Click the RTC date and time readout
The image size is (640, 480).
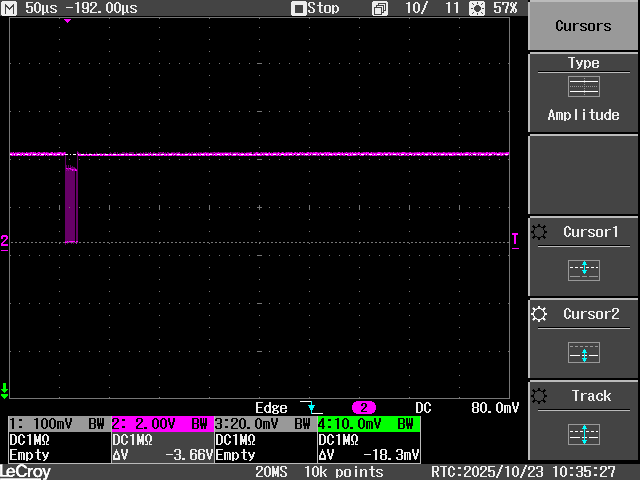coord(523,472)
